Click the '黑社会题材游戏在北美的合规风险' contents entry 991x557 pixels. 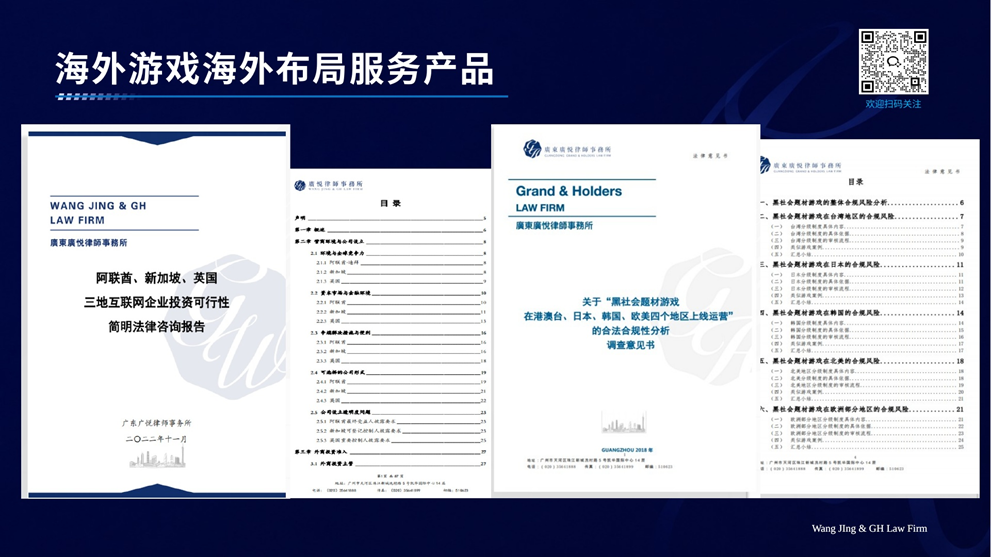pyautogui.click(x=863, y=361)
